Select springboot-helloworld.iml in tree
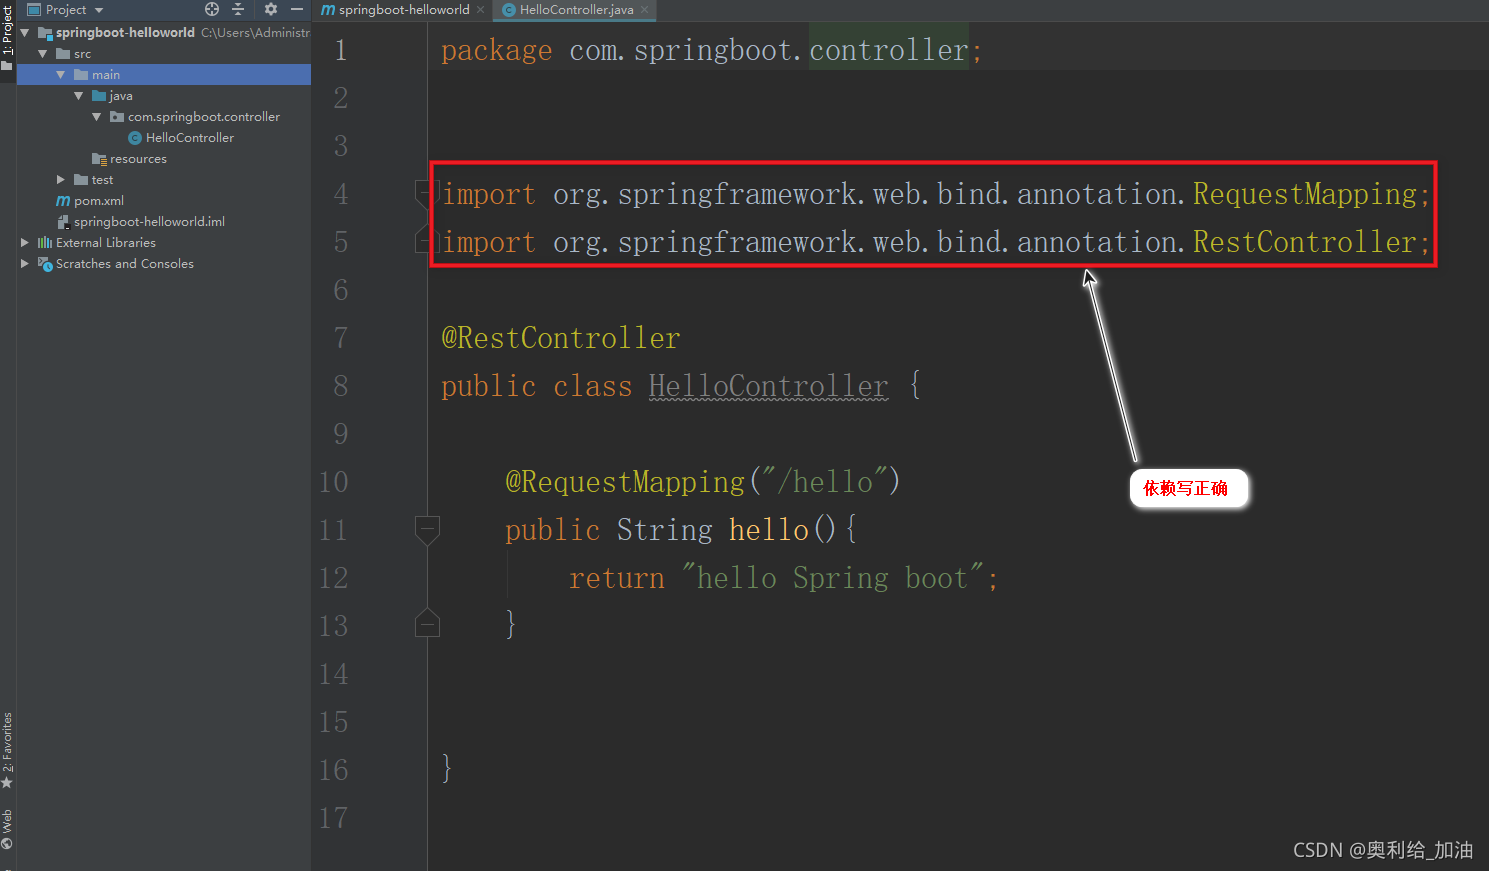Screen dimensions: 1489x871 (149, 222)
